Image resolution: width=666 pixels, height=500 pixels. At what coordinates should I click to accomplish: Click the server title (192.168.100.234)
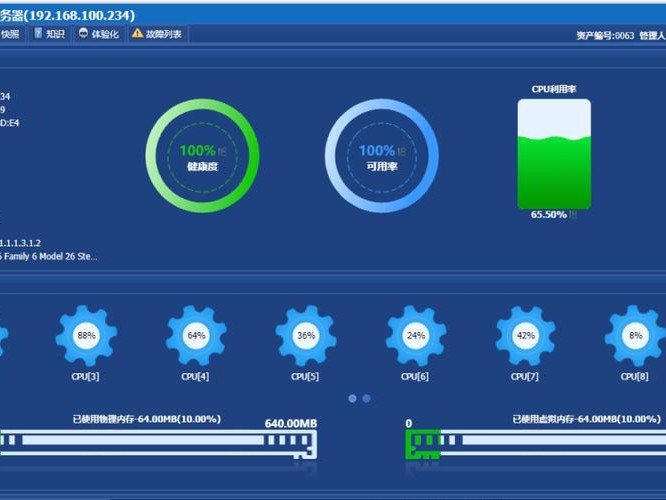(x=68, y=16)
